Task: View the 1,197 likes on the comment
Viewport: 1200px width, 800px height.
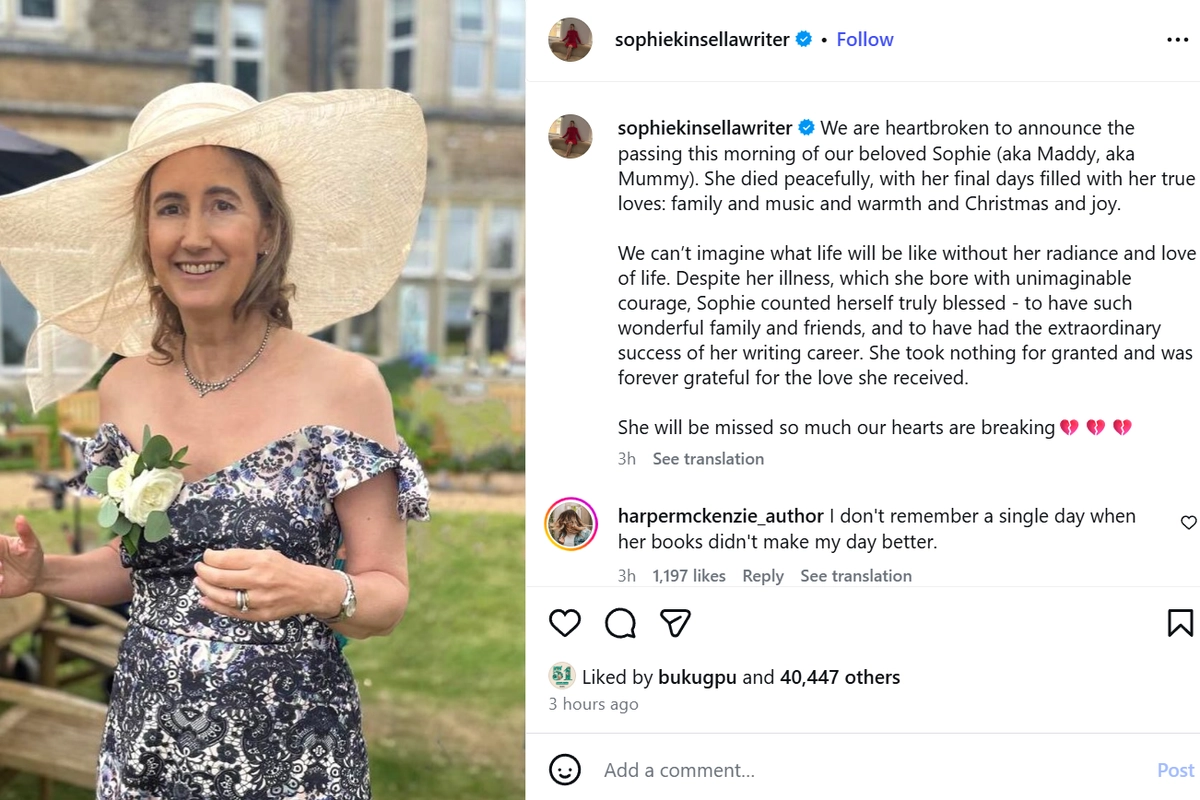Action: (689, 575)
